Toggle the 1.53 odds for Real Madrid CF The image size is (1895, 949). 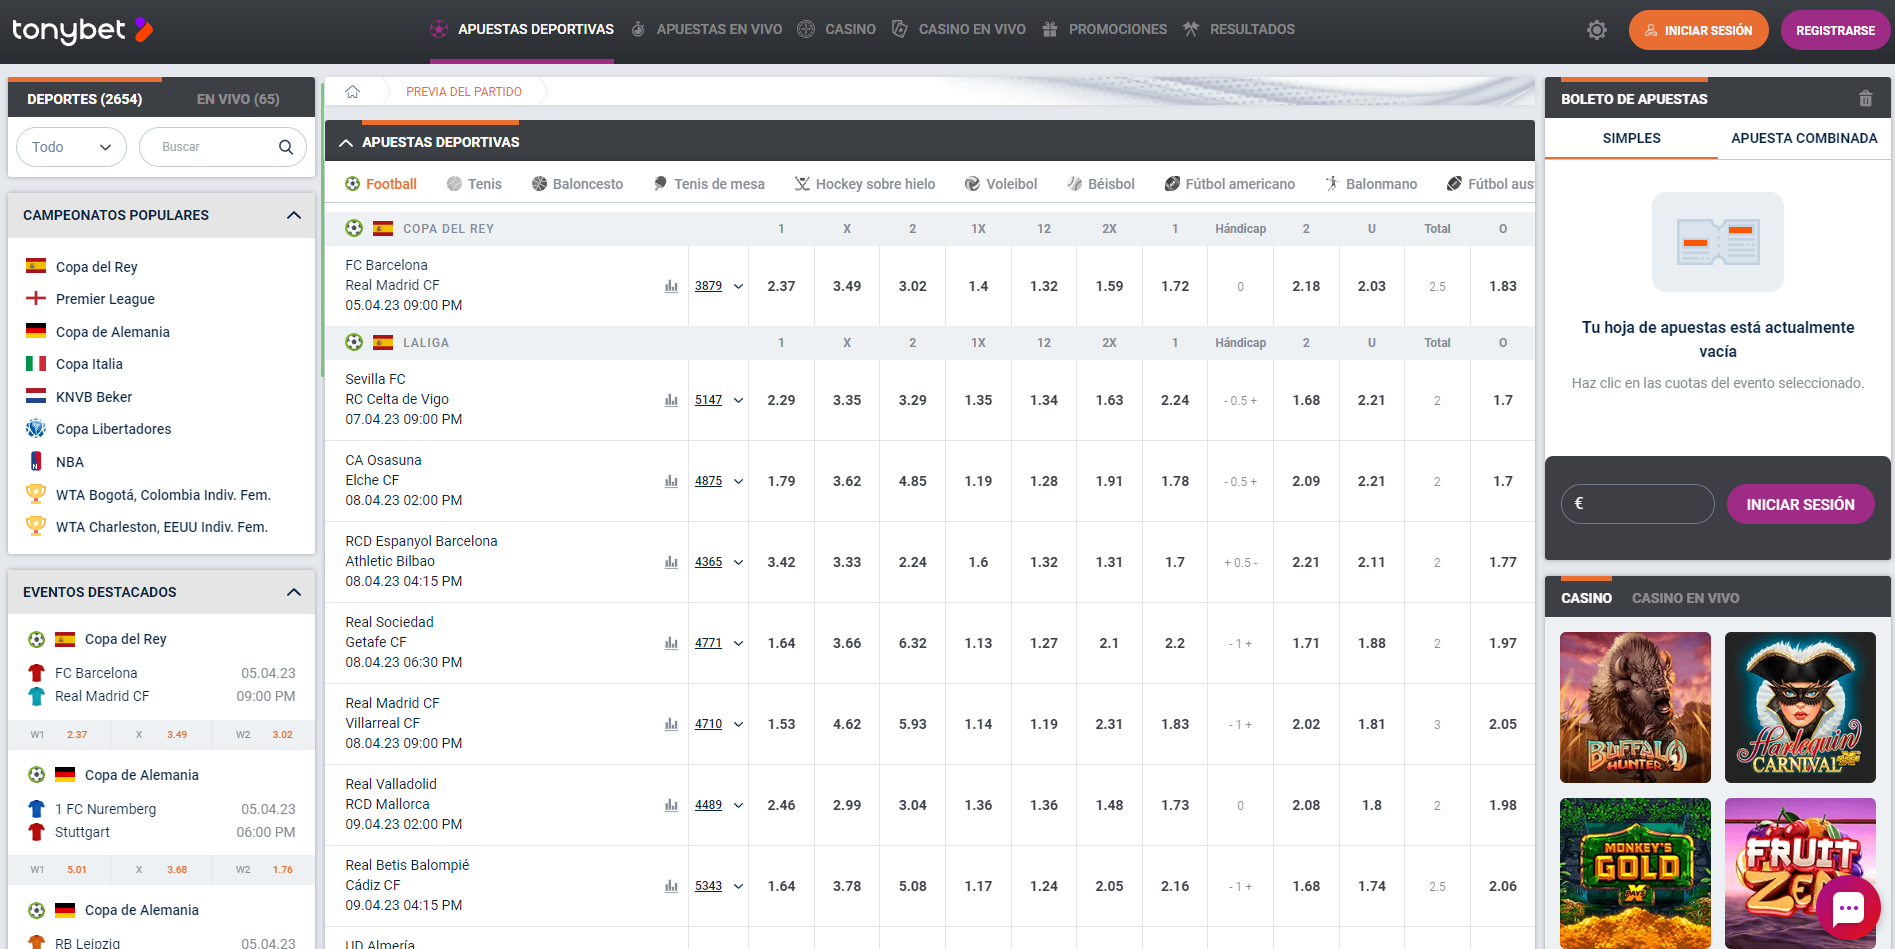tap(781, 723)
